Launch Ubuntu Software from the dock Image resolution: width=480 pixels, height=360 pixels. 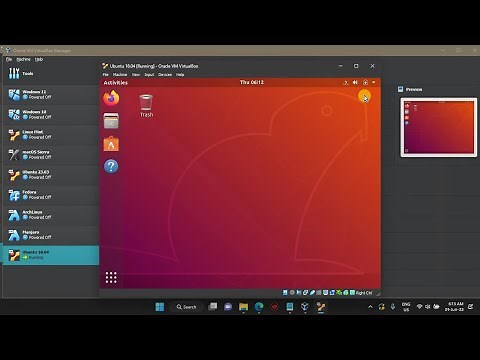pos(111,144)
